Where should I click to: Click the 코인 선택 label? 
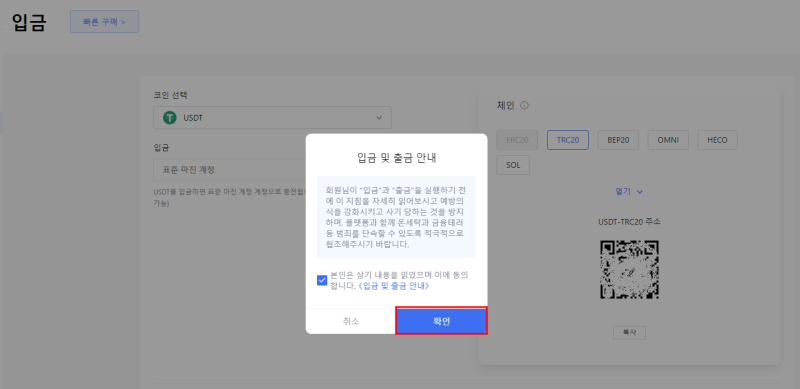[x=170, y=95]
